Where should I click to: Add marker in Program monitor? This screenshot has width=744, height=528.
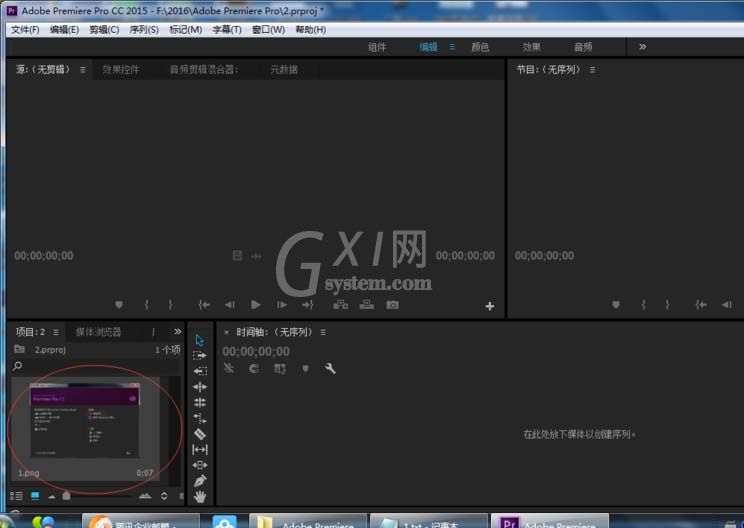(x=616, y=305)
